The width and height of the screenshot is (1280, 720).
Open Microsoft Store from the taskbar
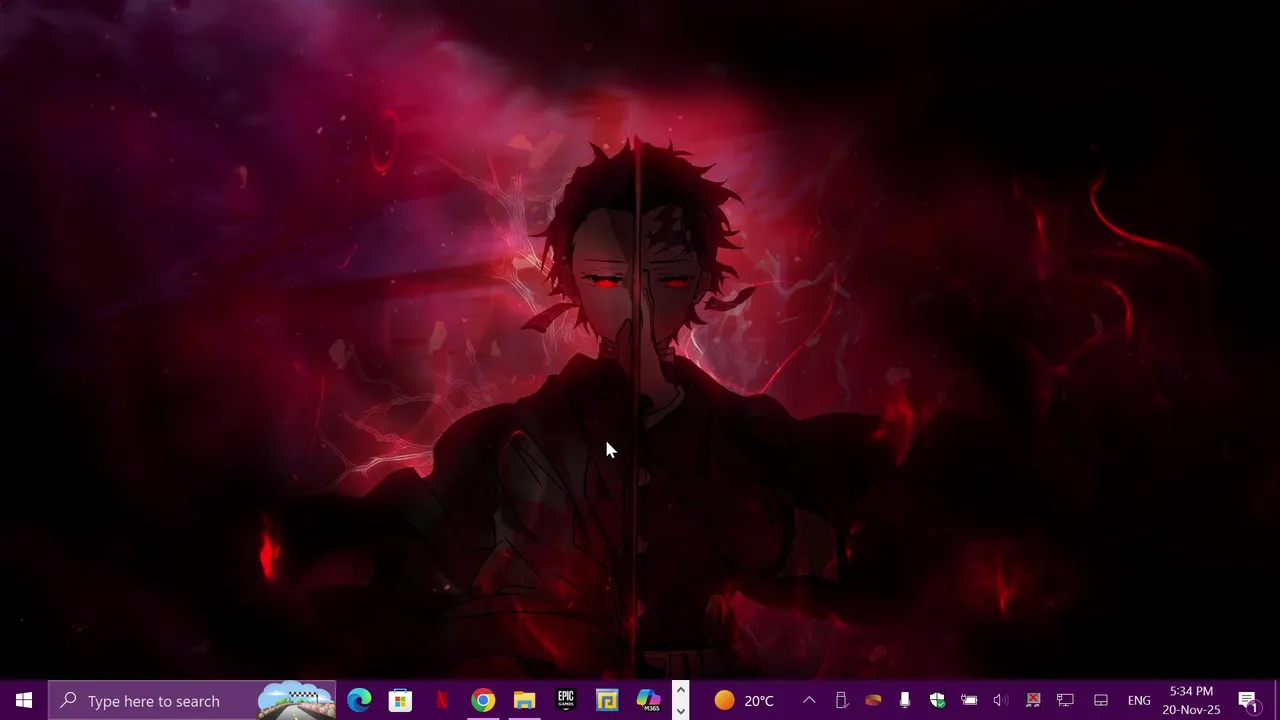pyautogui.click(x=400, y=701)
